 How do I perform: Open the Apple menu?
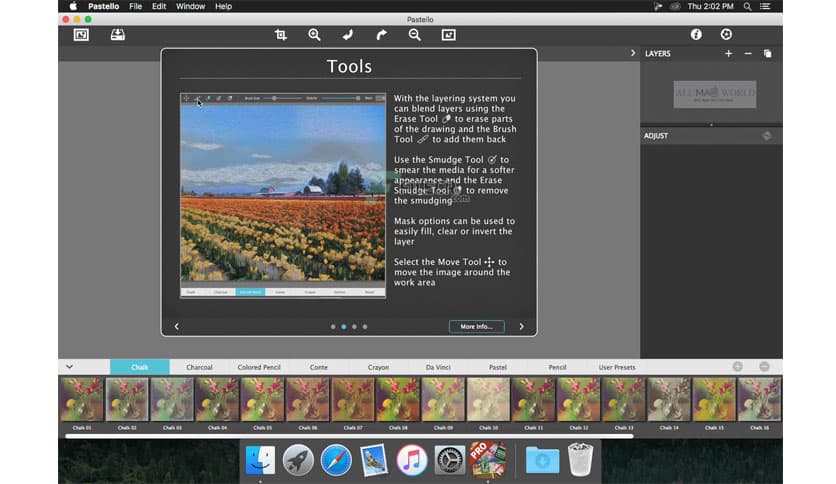(73, 6)
